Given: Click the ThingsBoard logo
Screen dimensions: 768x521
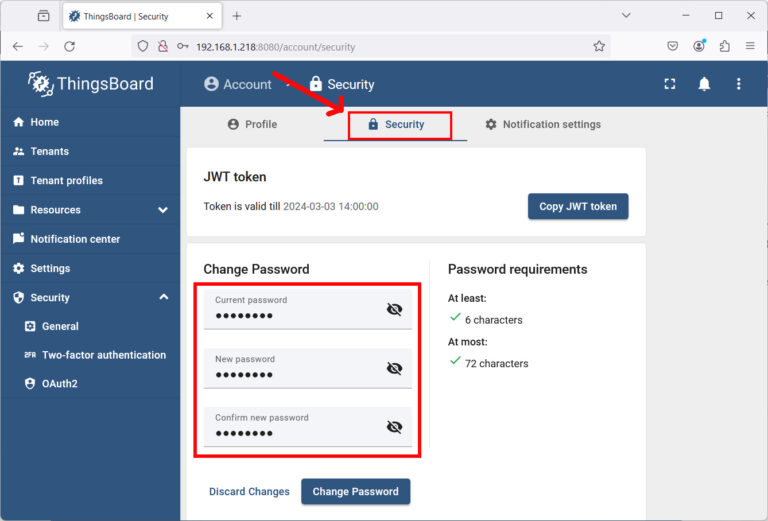Looking at the screenshot, I should click(x=90, y=84).
